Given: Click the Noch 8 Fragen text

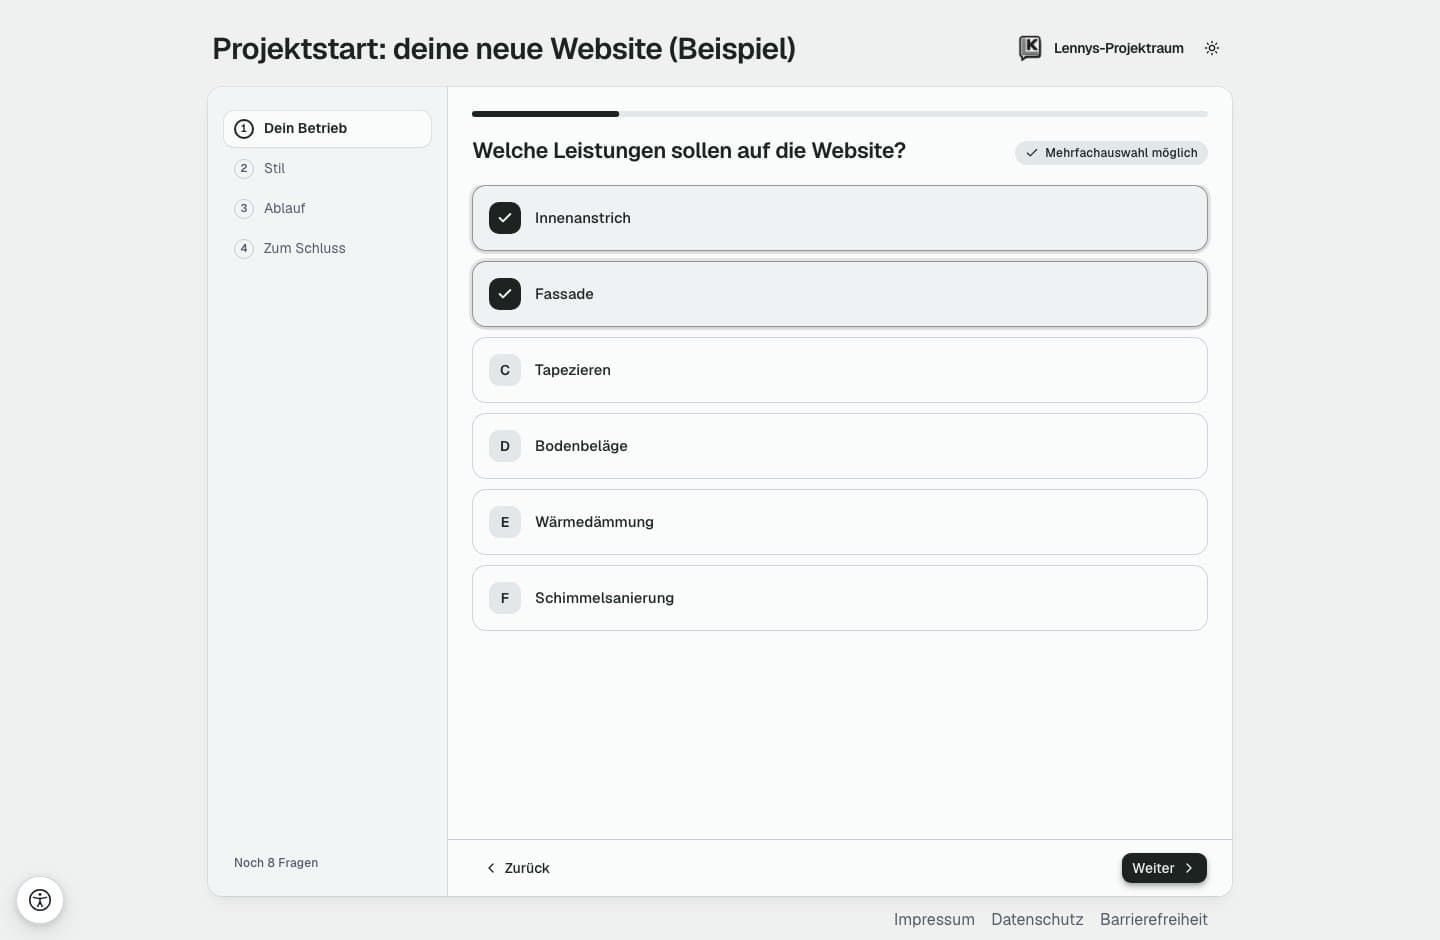Looking at the screenshot, I should (276, 863).
